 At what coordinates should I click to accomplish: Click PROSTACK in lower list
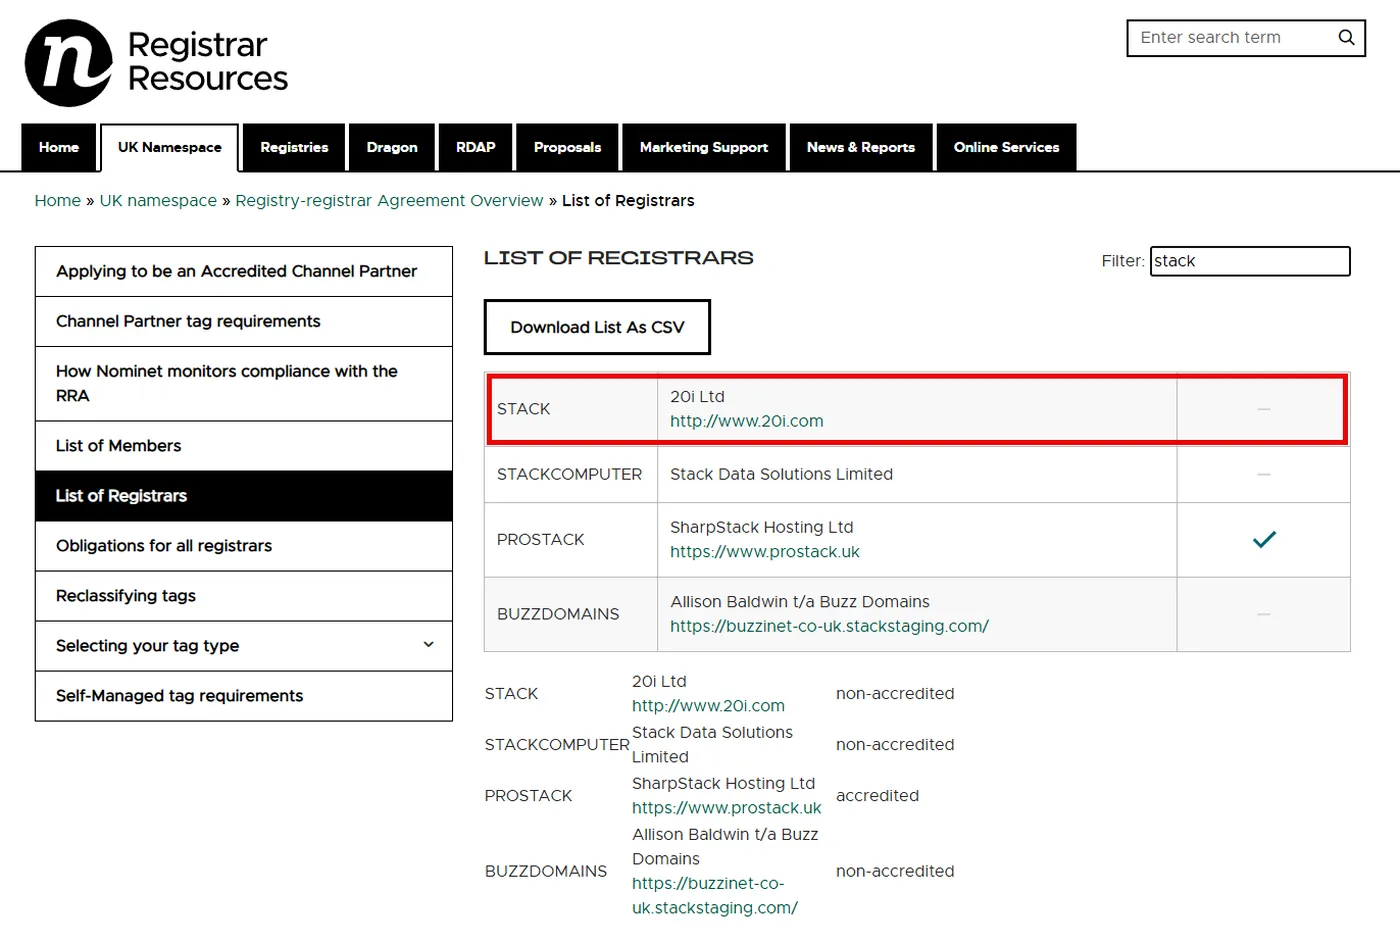pos(528,796)
